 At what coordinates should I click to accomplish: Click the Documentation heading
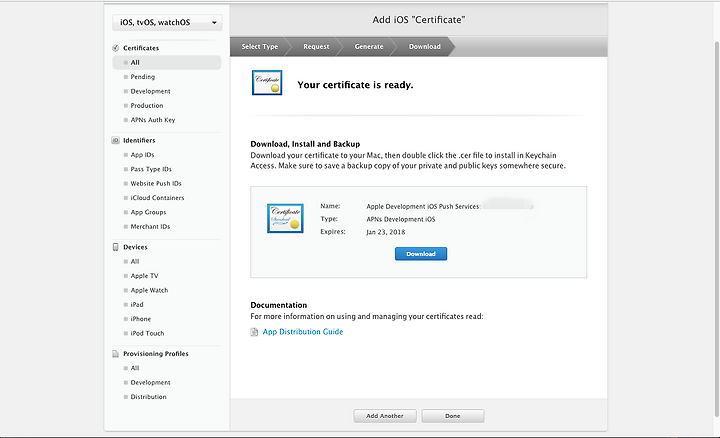[278, 305]
